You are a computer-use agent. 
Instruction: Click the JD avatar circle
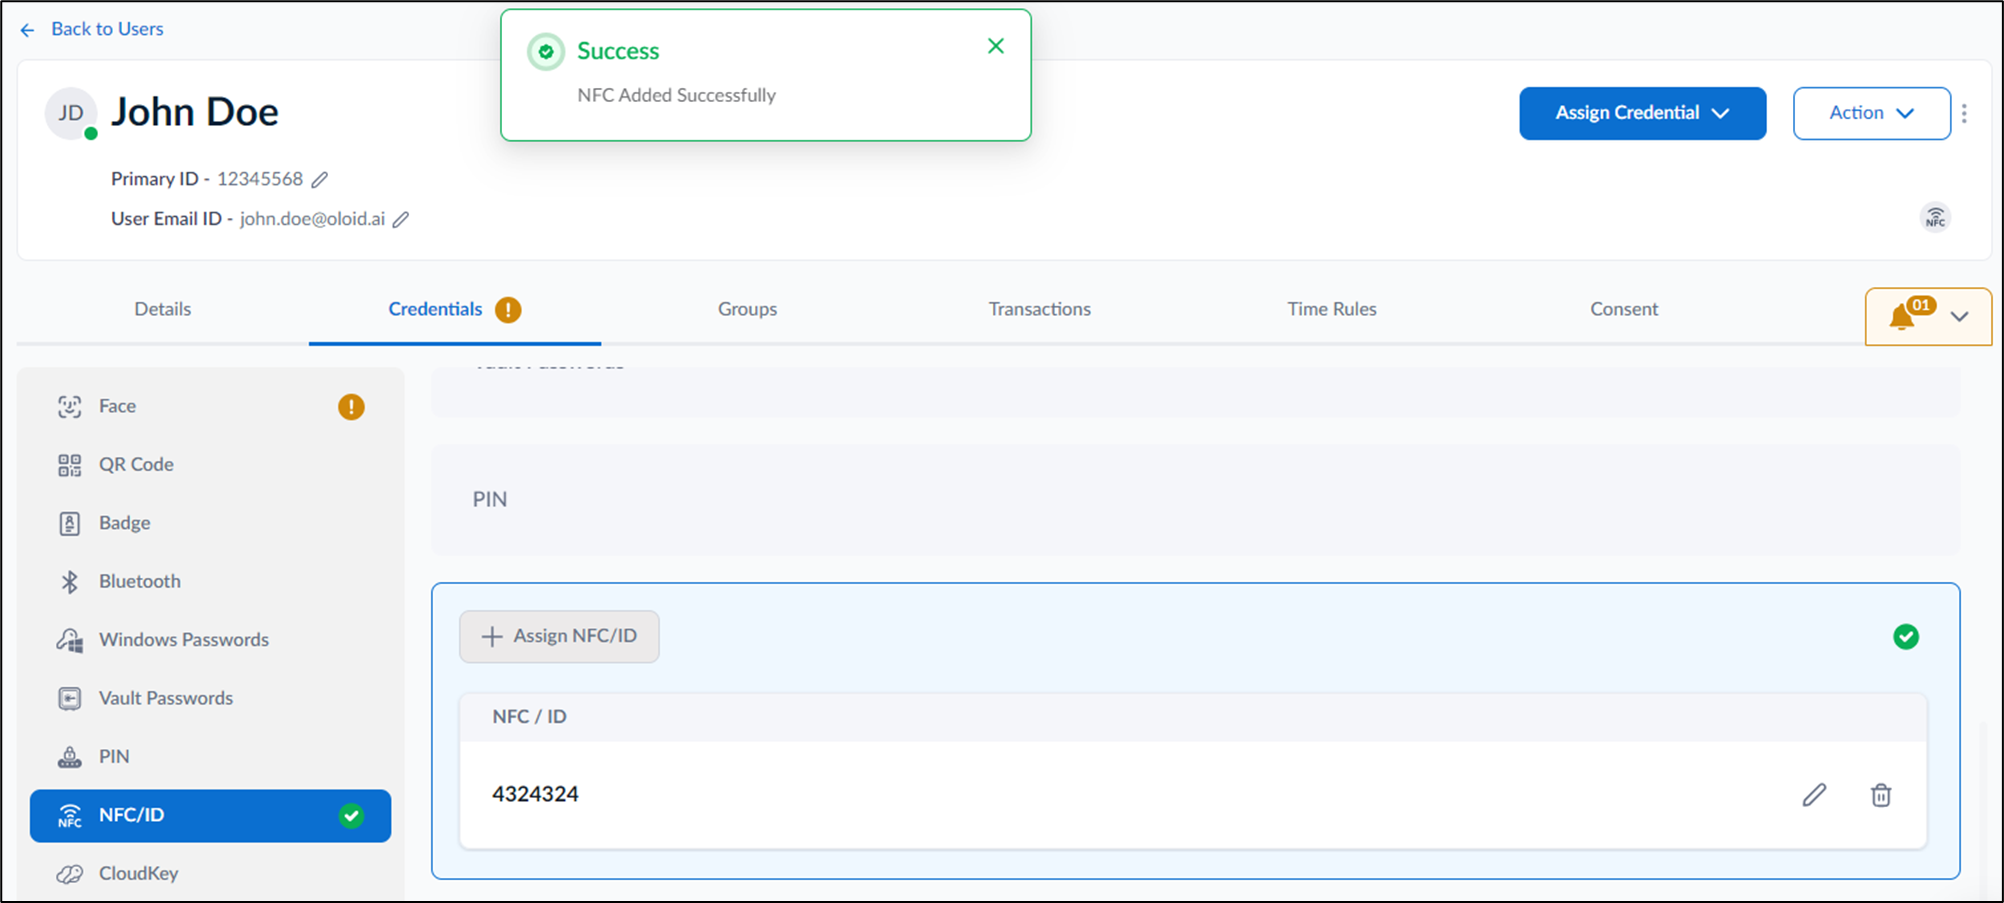click(x=71, y=113)
